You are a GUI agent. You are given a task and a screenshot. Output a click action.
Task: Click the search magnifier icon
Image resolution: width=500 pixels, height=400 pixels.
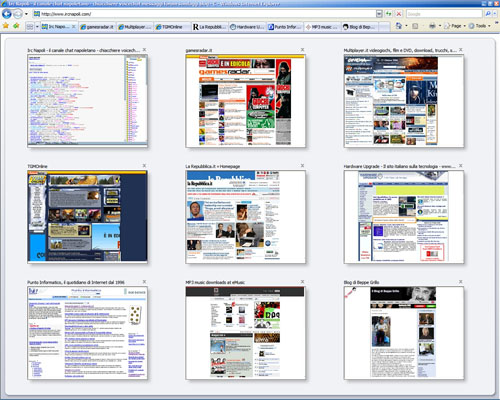488,14
